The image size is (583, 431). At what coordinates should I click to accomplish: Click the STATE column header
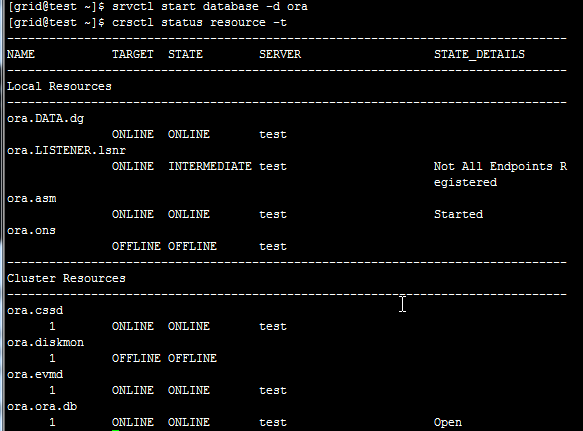pos(185,54)
